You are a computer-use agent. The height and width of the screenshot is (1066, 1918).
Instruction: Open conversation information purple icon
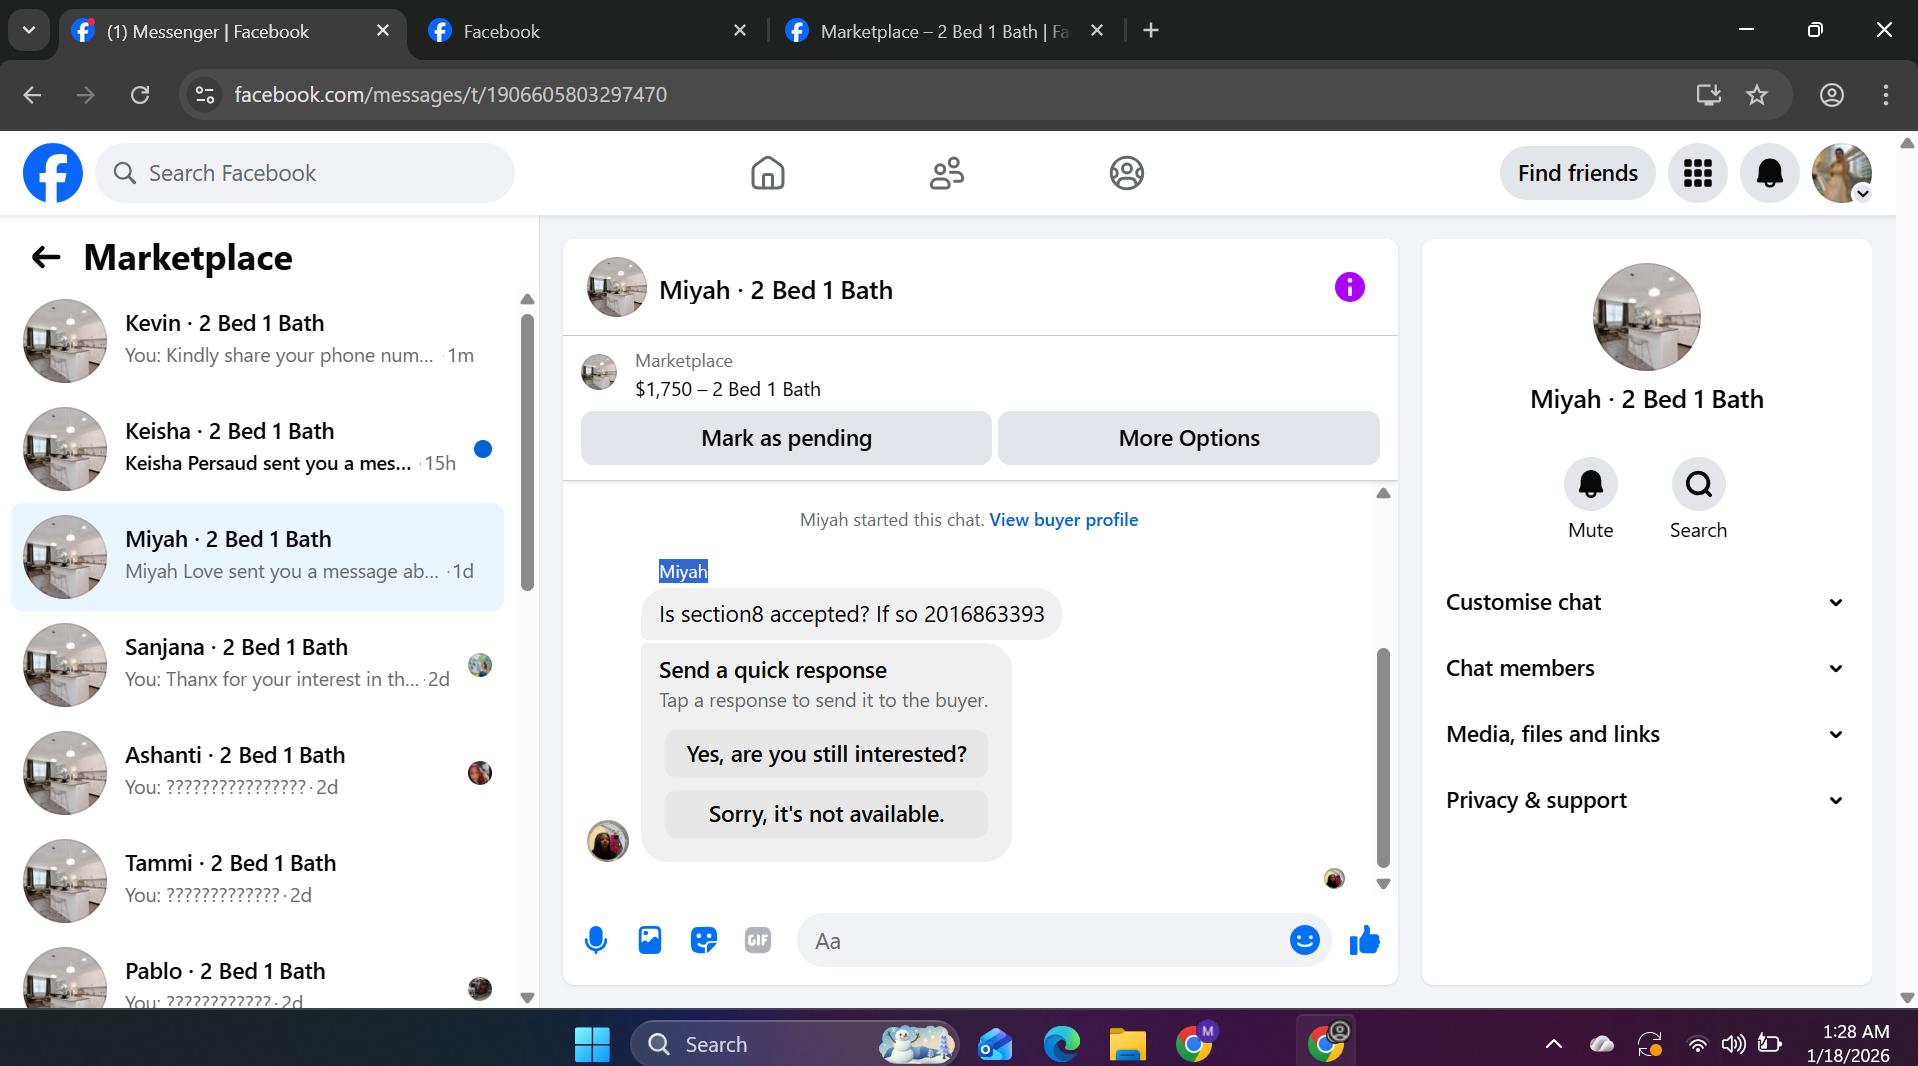[x=1349, y=288]
